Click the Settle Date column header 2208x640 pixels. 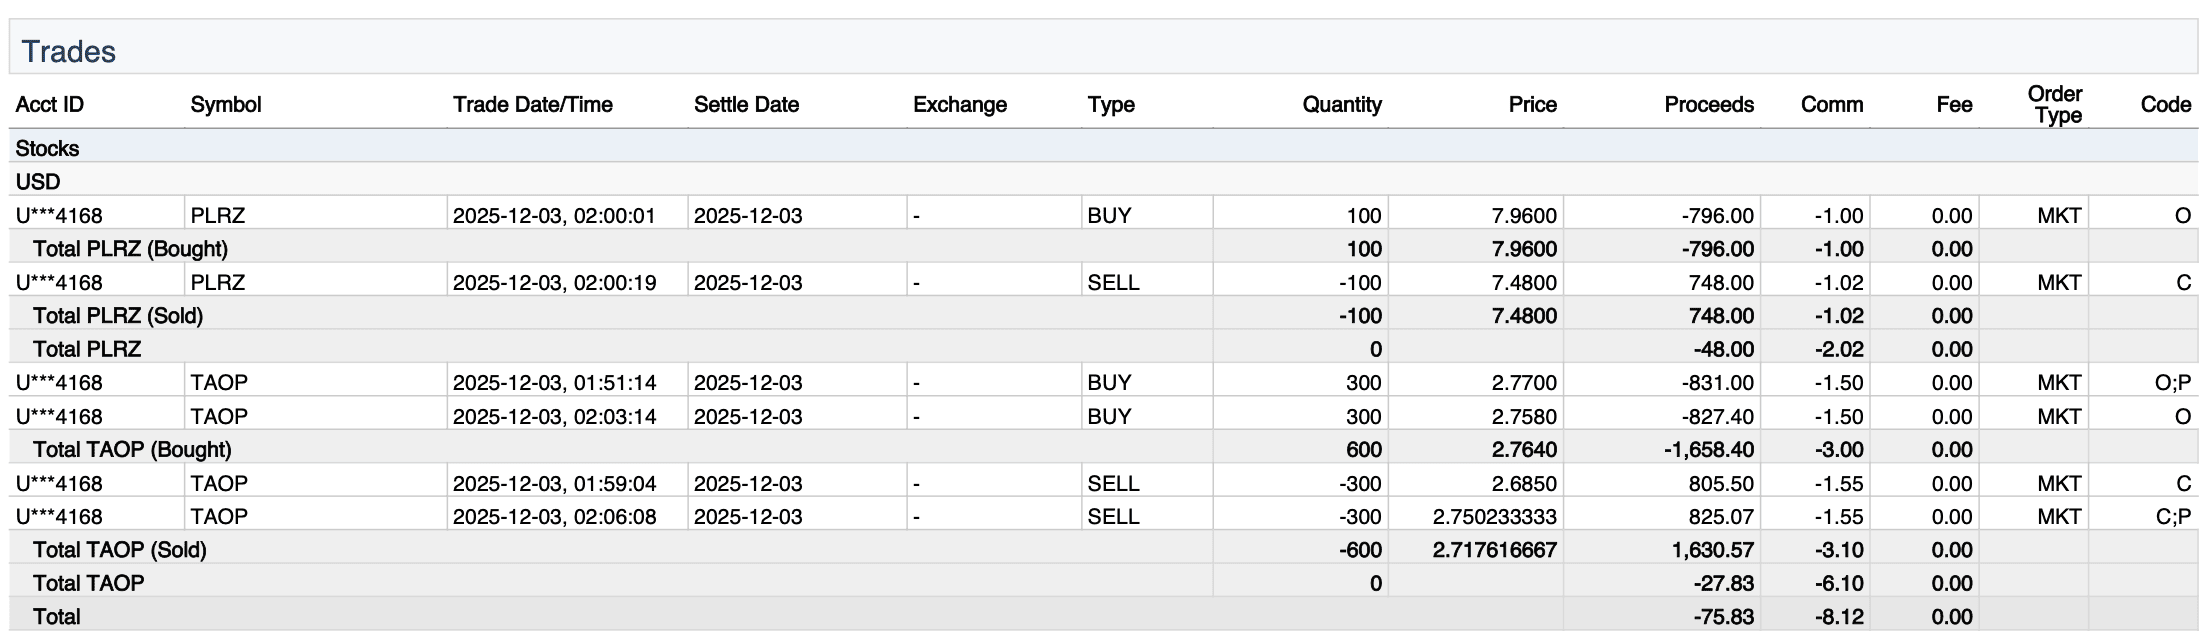pos(746,105)
